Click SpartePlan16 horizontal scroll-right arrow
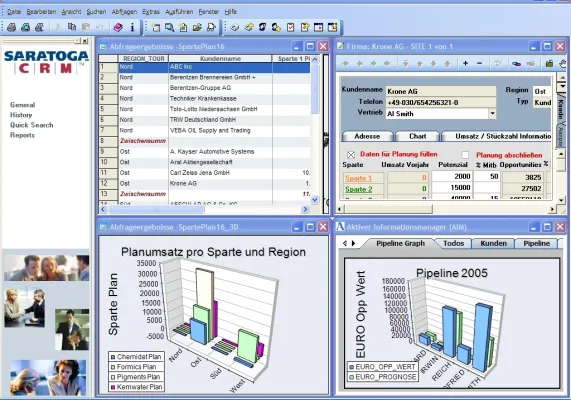This screenshot has width=571, height=400. pos(305,209)
